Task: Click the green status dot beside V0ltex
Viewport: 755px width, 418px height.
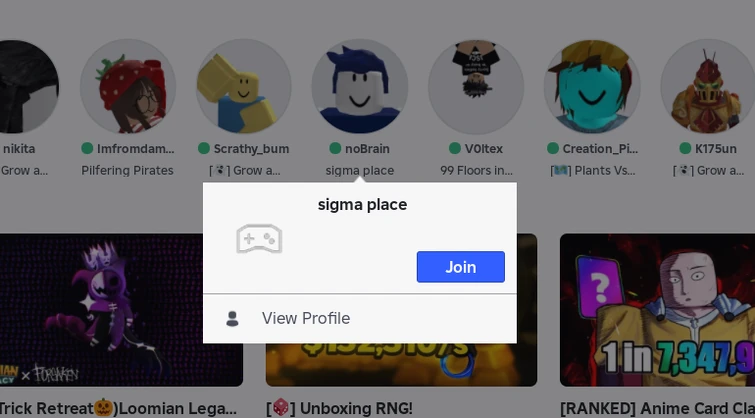Action: pos(455,148)
